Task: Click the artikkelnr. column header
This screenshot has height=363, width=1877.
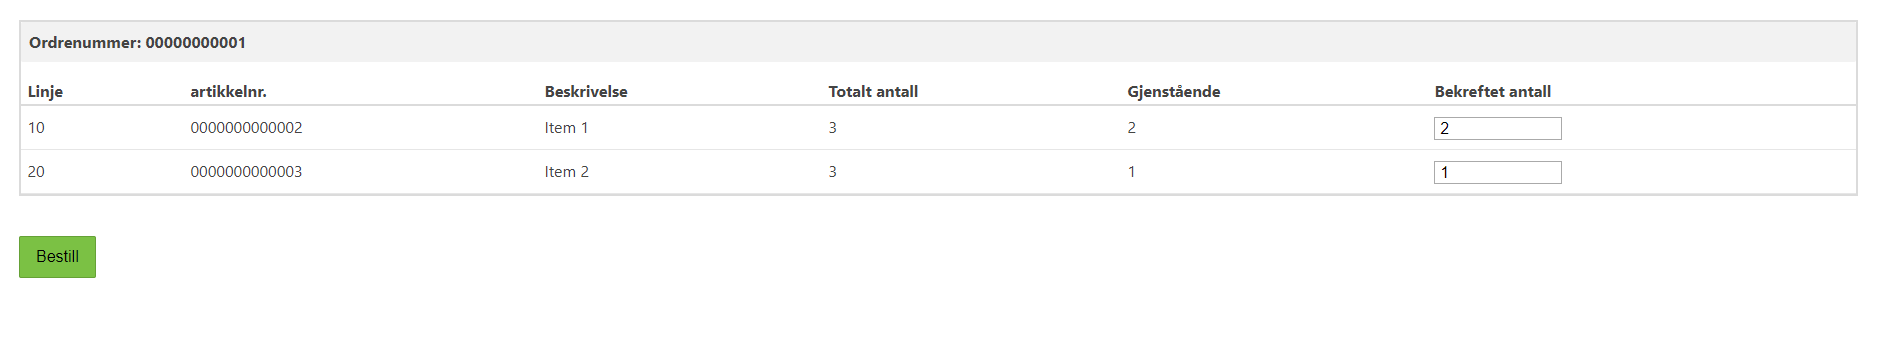Action: coord(228,91)
